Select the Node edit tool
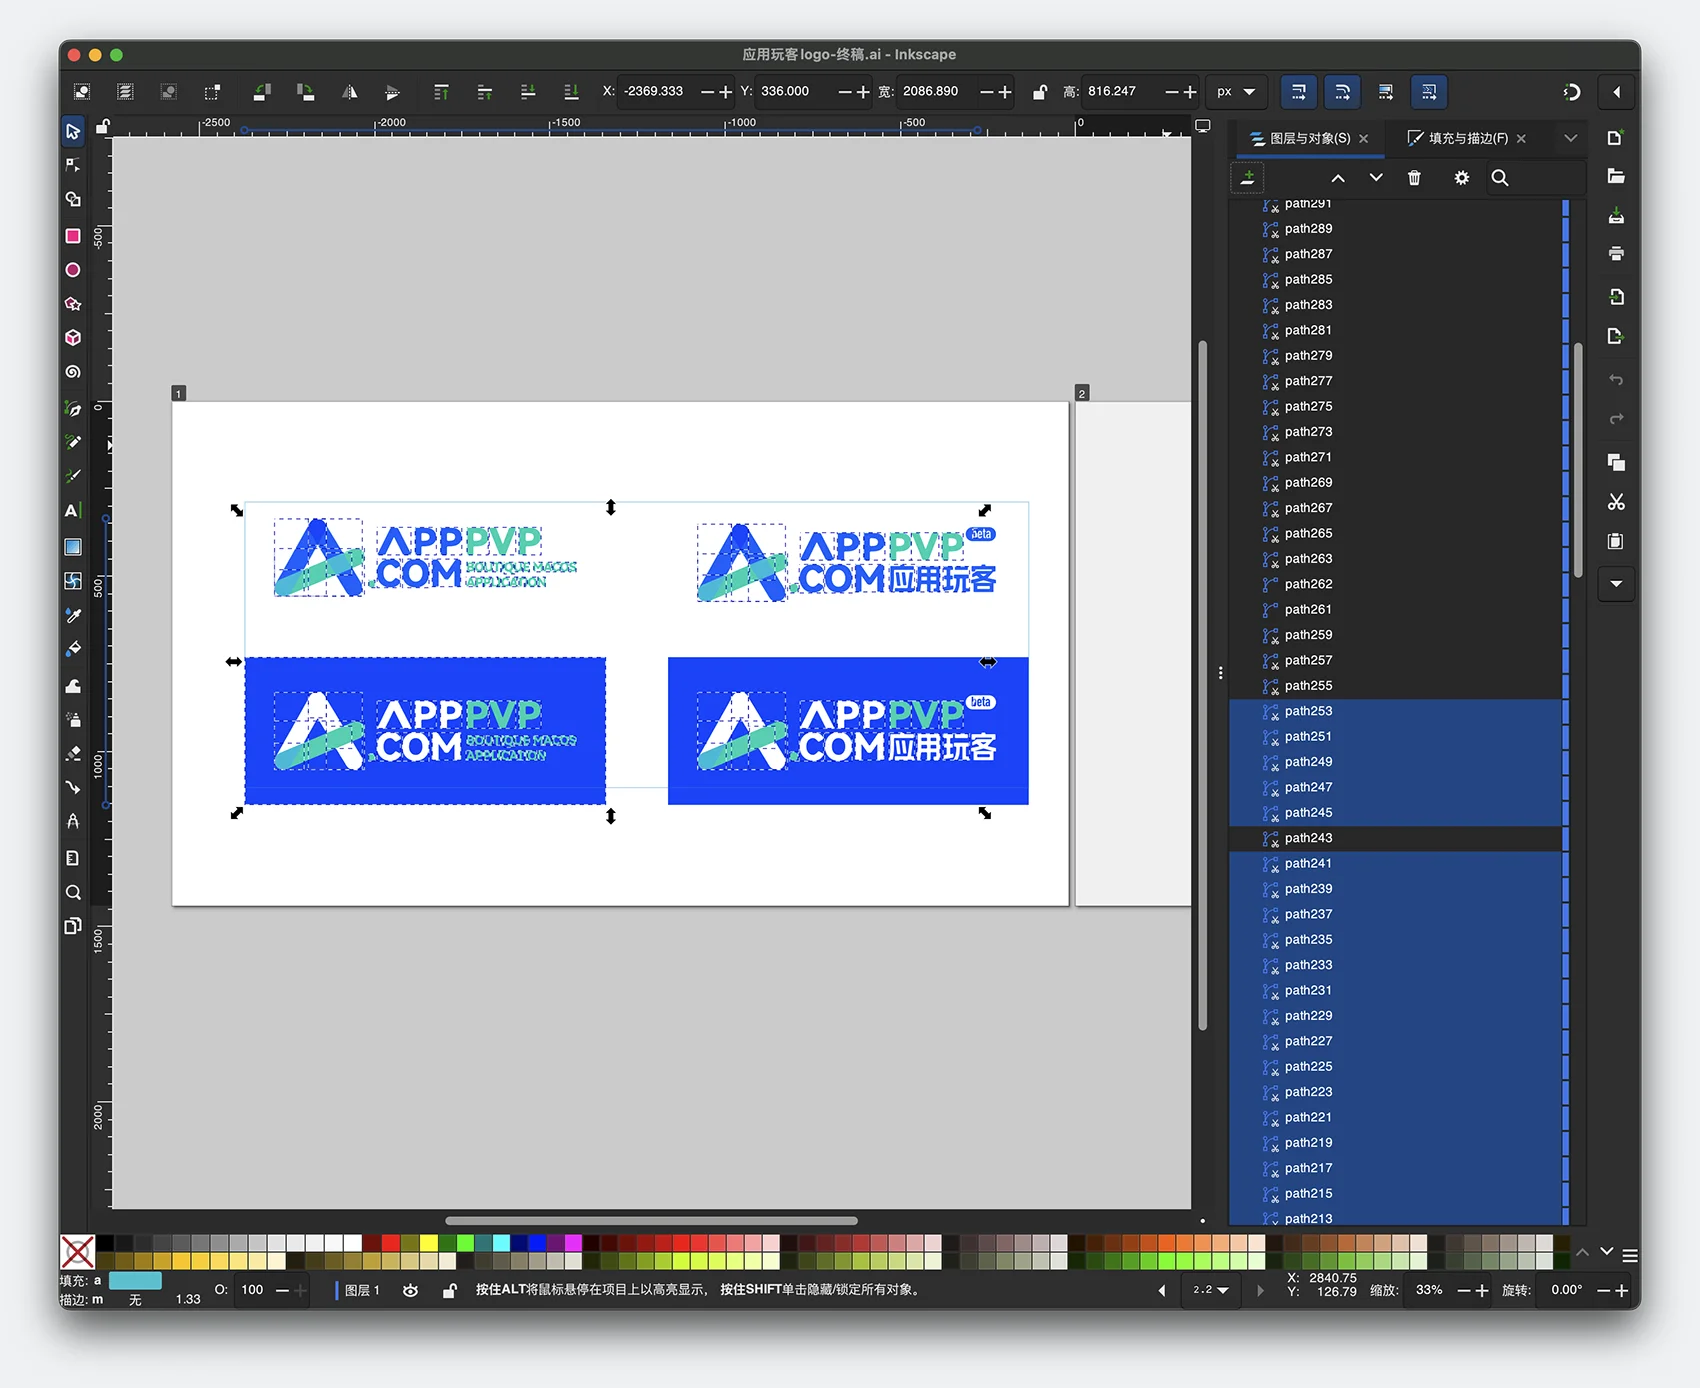The width and height of the screenshot is (1700, 1388). [x=73, y=165]
